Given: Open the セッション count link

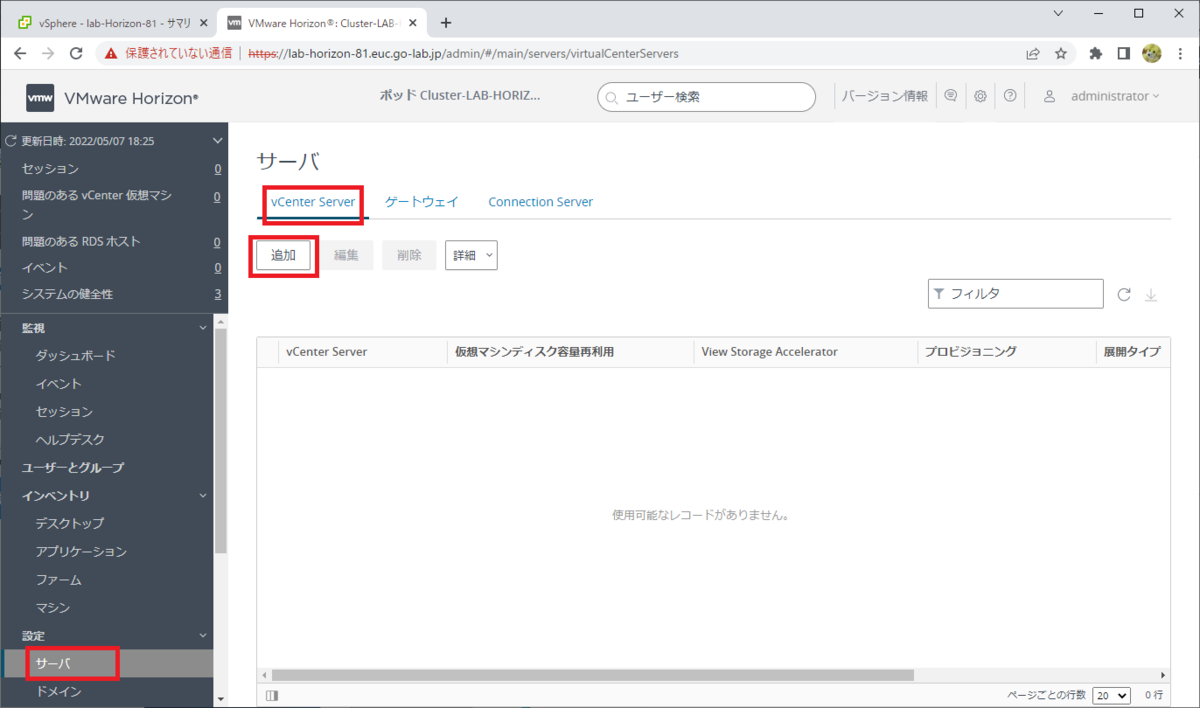Looking at the screenshot, I should [218, 169].
